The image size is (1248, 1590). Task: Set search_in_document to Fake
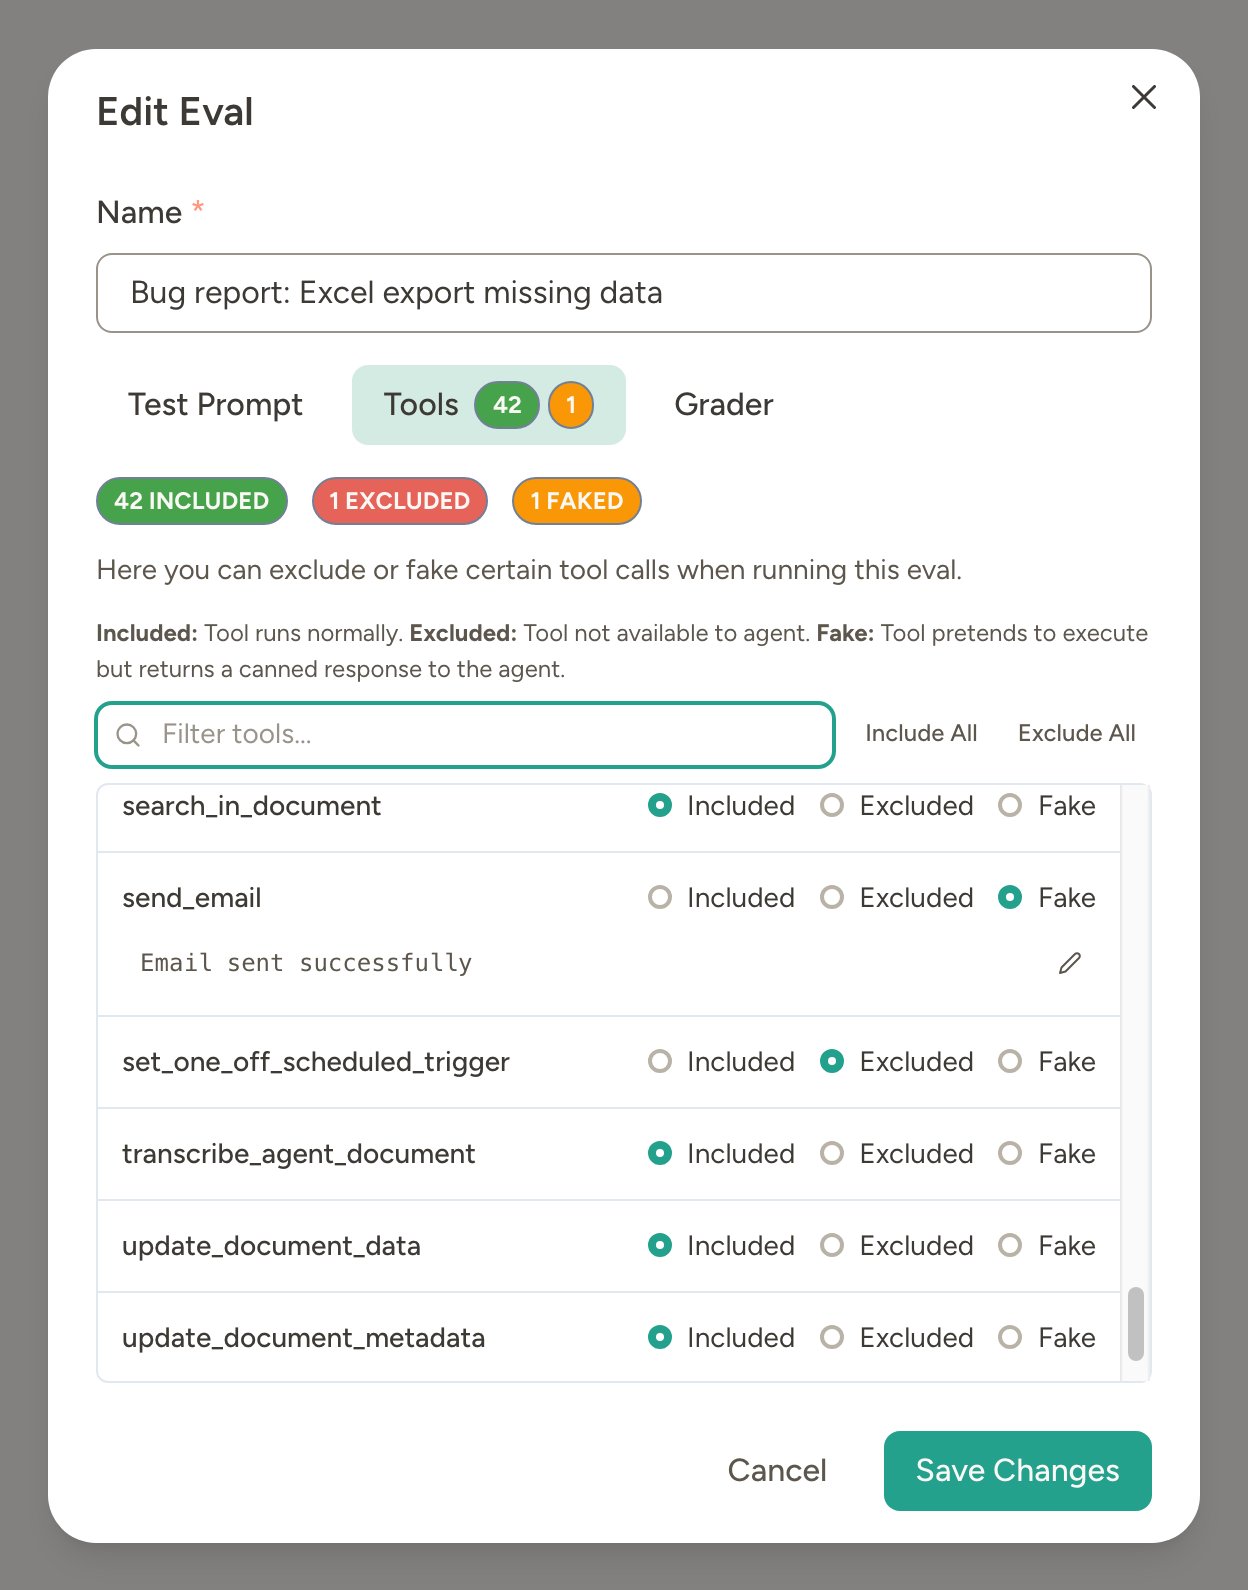(x=1010, y=805)
